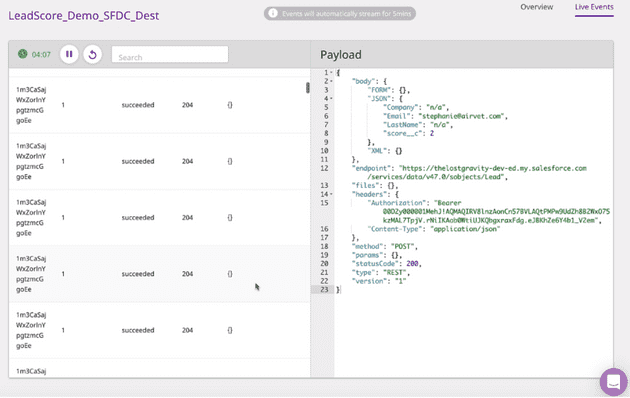Image resolution: width=630 pixels, height=398 pixels.
Task: Collapse the "headers" block fold arrow
Action: coord(331,194)
